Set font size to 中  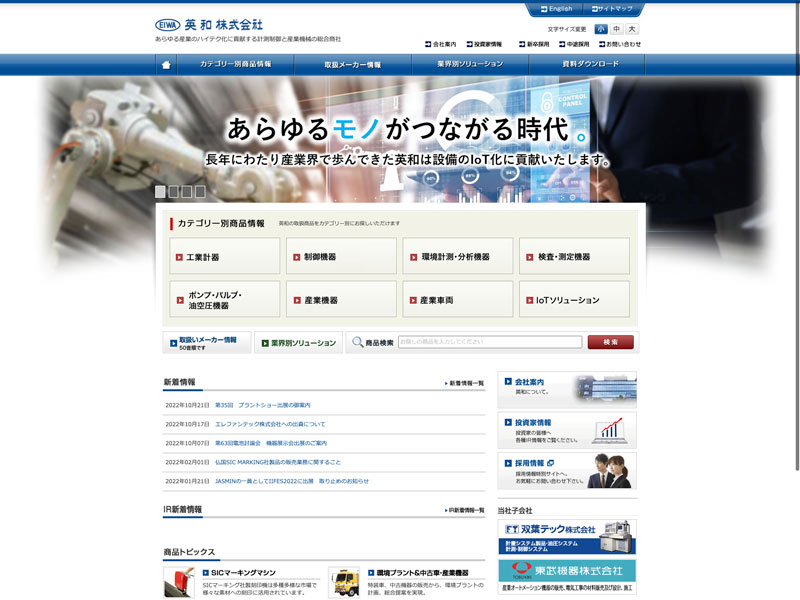[x=616, y=30]
